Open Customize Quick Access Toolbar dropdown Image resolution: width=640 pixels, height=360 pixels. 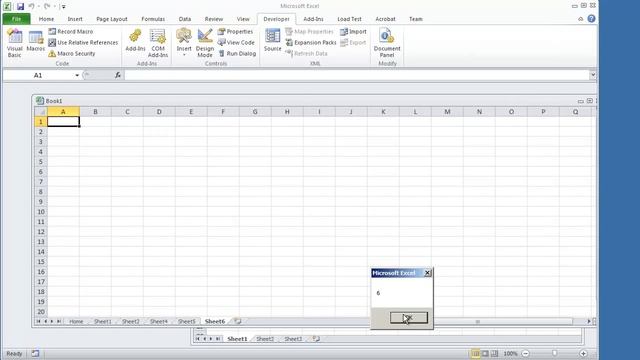(x=63, y=7)
